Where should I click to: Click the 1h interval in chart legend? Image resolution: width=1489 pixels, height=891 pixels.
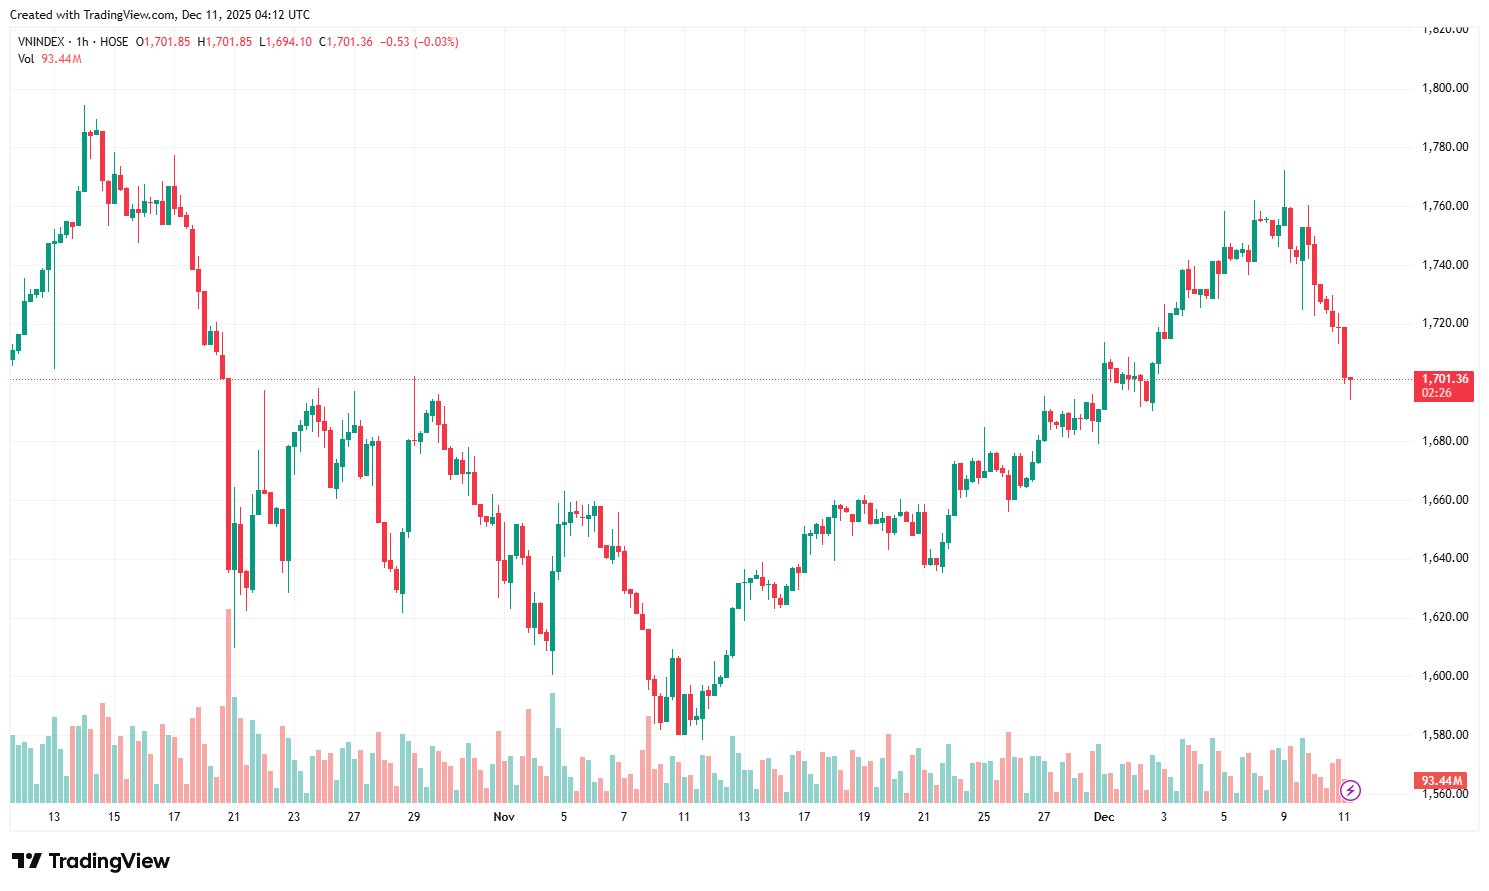pos(82,42)
